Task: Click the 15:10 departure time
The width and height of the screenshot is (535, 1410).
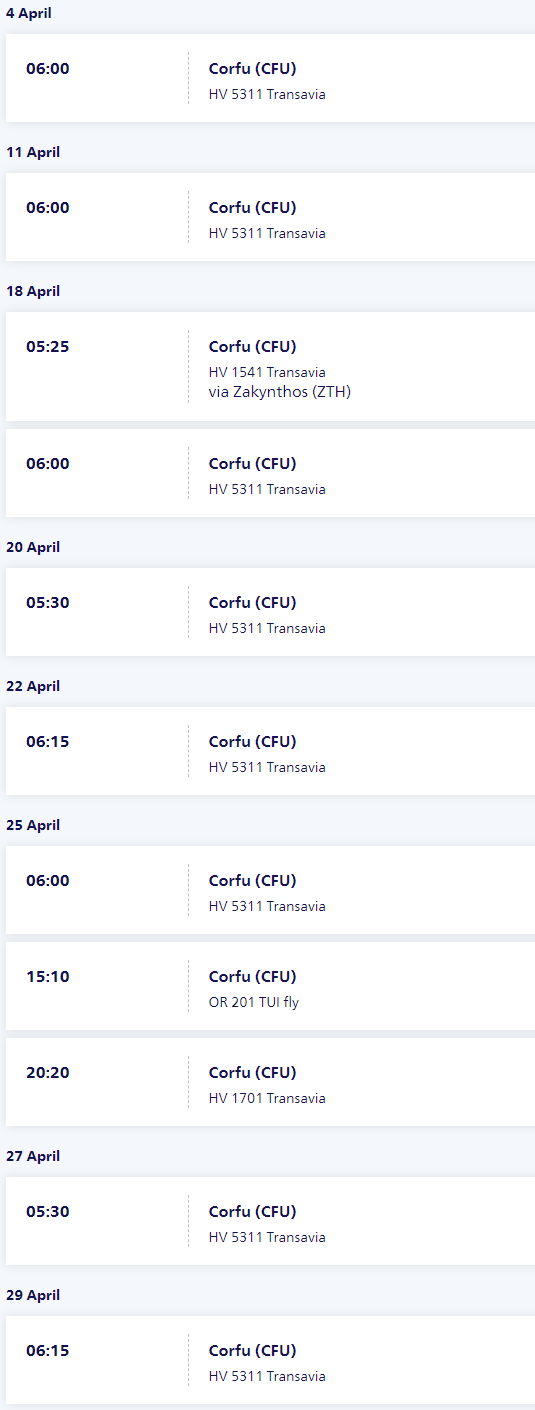Action: [47, 977]
